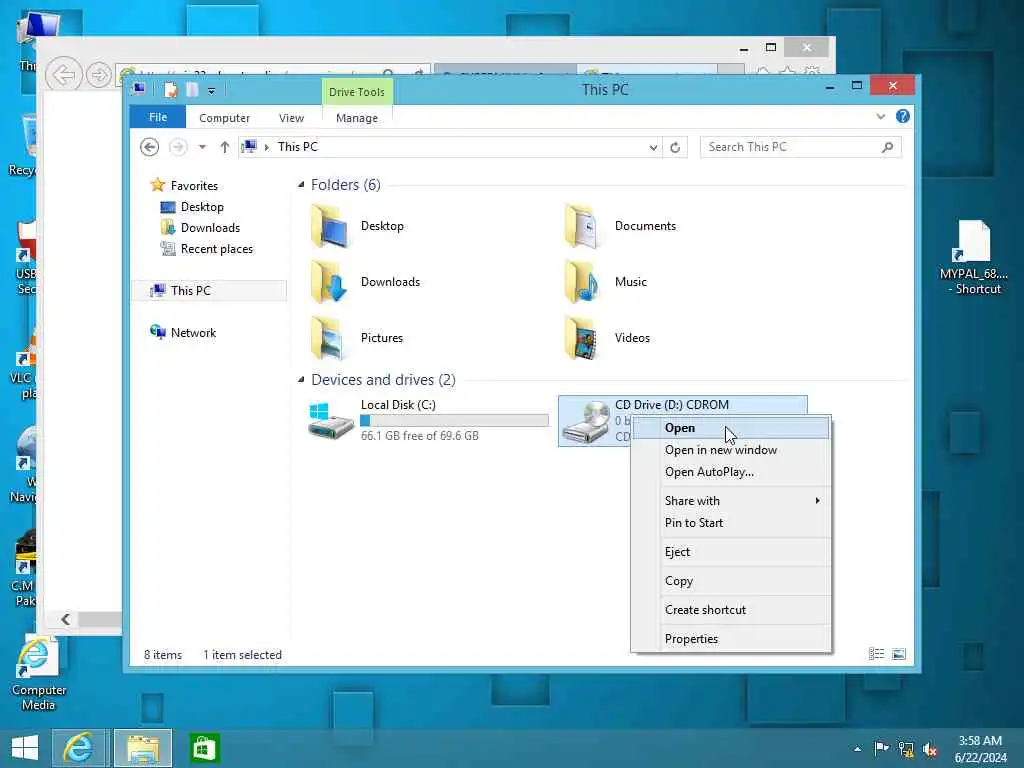Click the New folder quick access icon
The width and height of the screenshot is (1024, 768).
click(192, 90)
